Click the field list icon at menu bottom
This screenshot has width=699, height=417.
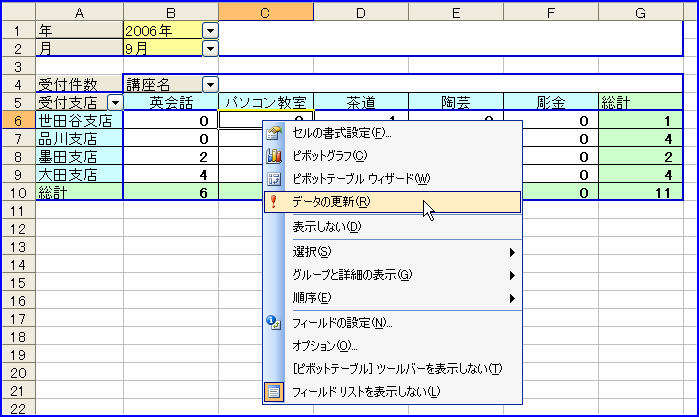[x=275, y=391]
